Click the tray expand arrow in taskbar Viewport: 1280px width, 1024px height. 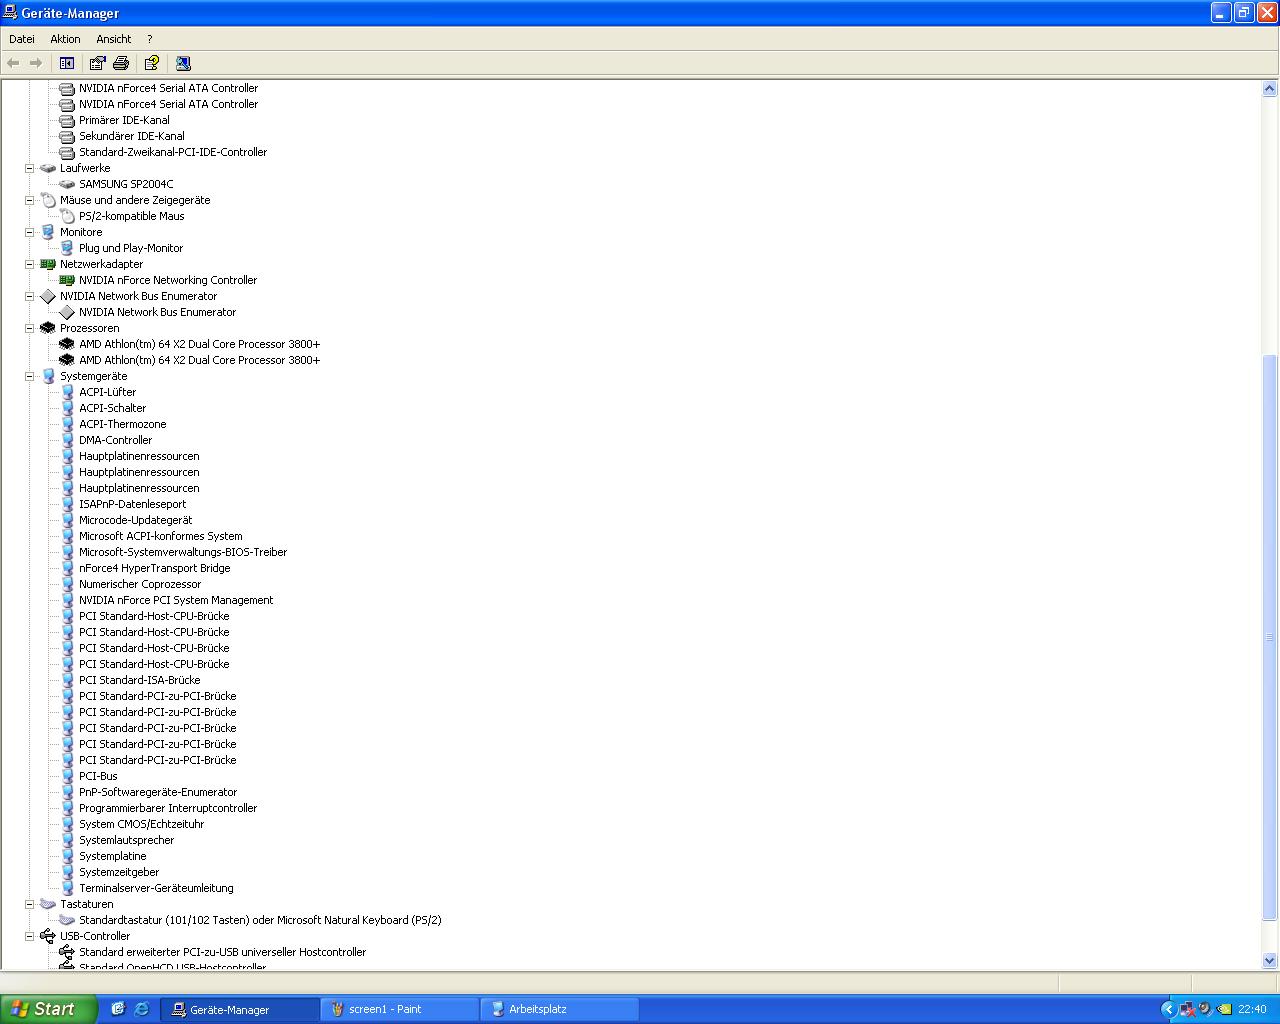click(1167, 1009)
